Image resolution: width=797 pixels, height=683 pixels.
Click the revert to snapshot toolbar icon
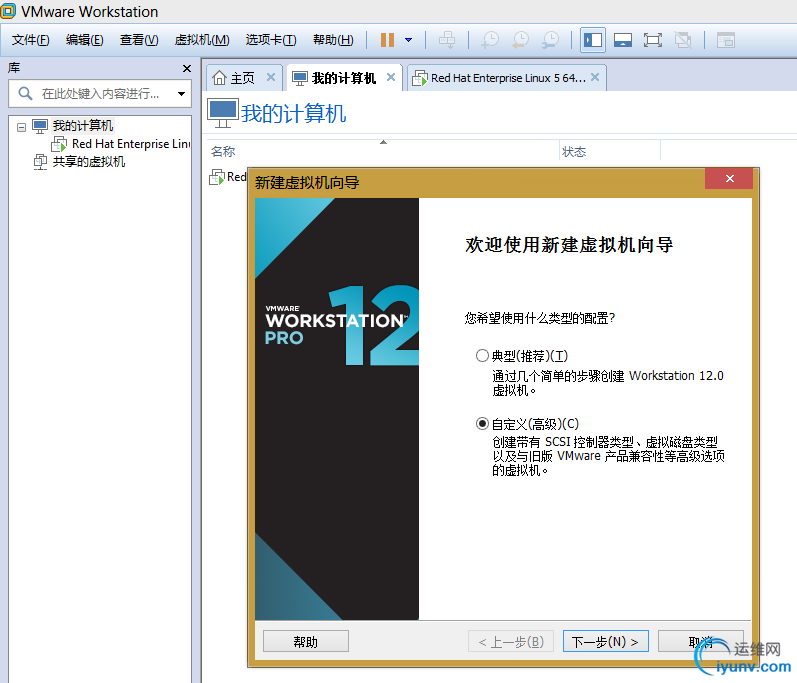[520, 40]
